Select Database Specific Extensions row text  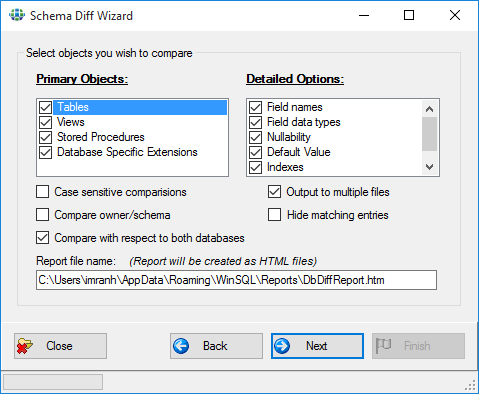click(x=127, y=152)
